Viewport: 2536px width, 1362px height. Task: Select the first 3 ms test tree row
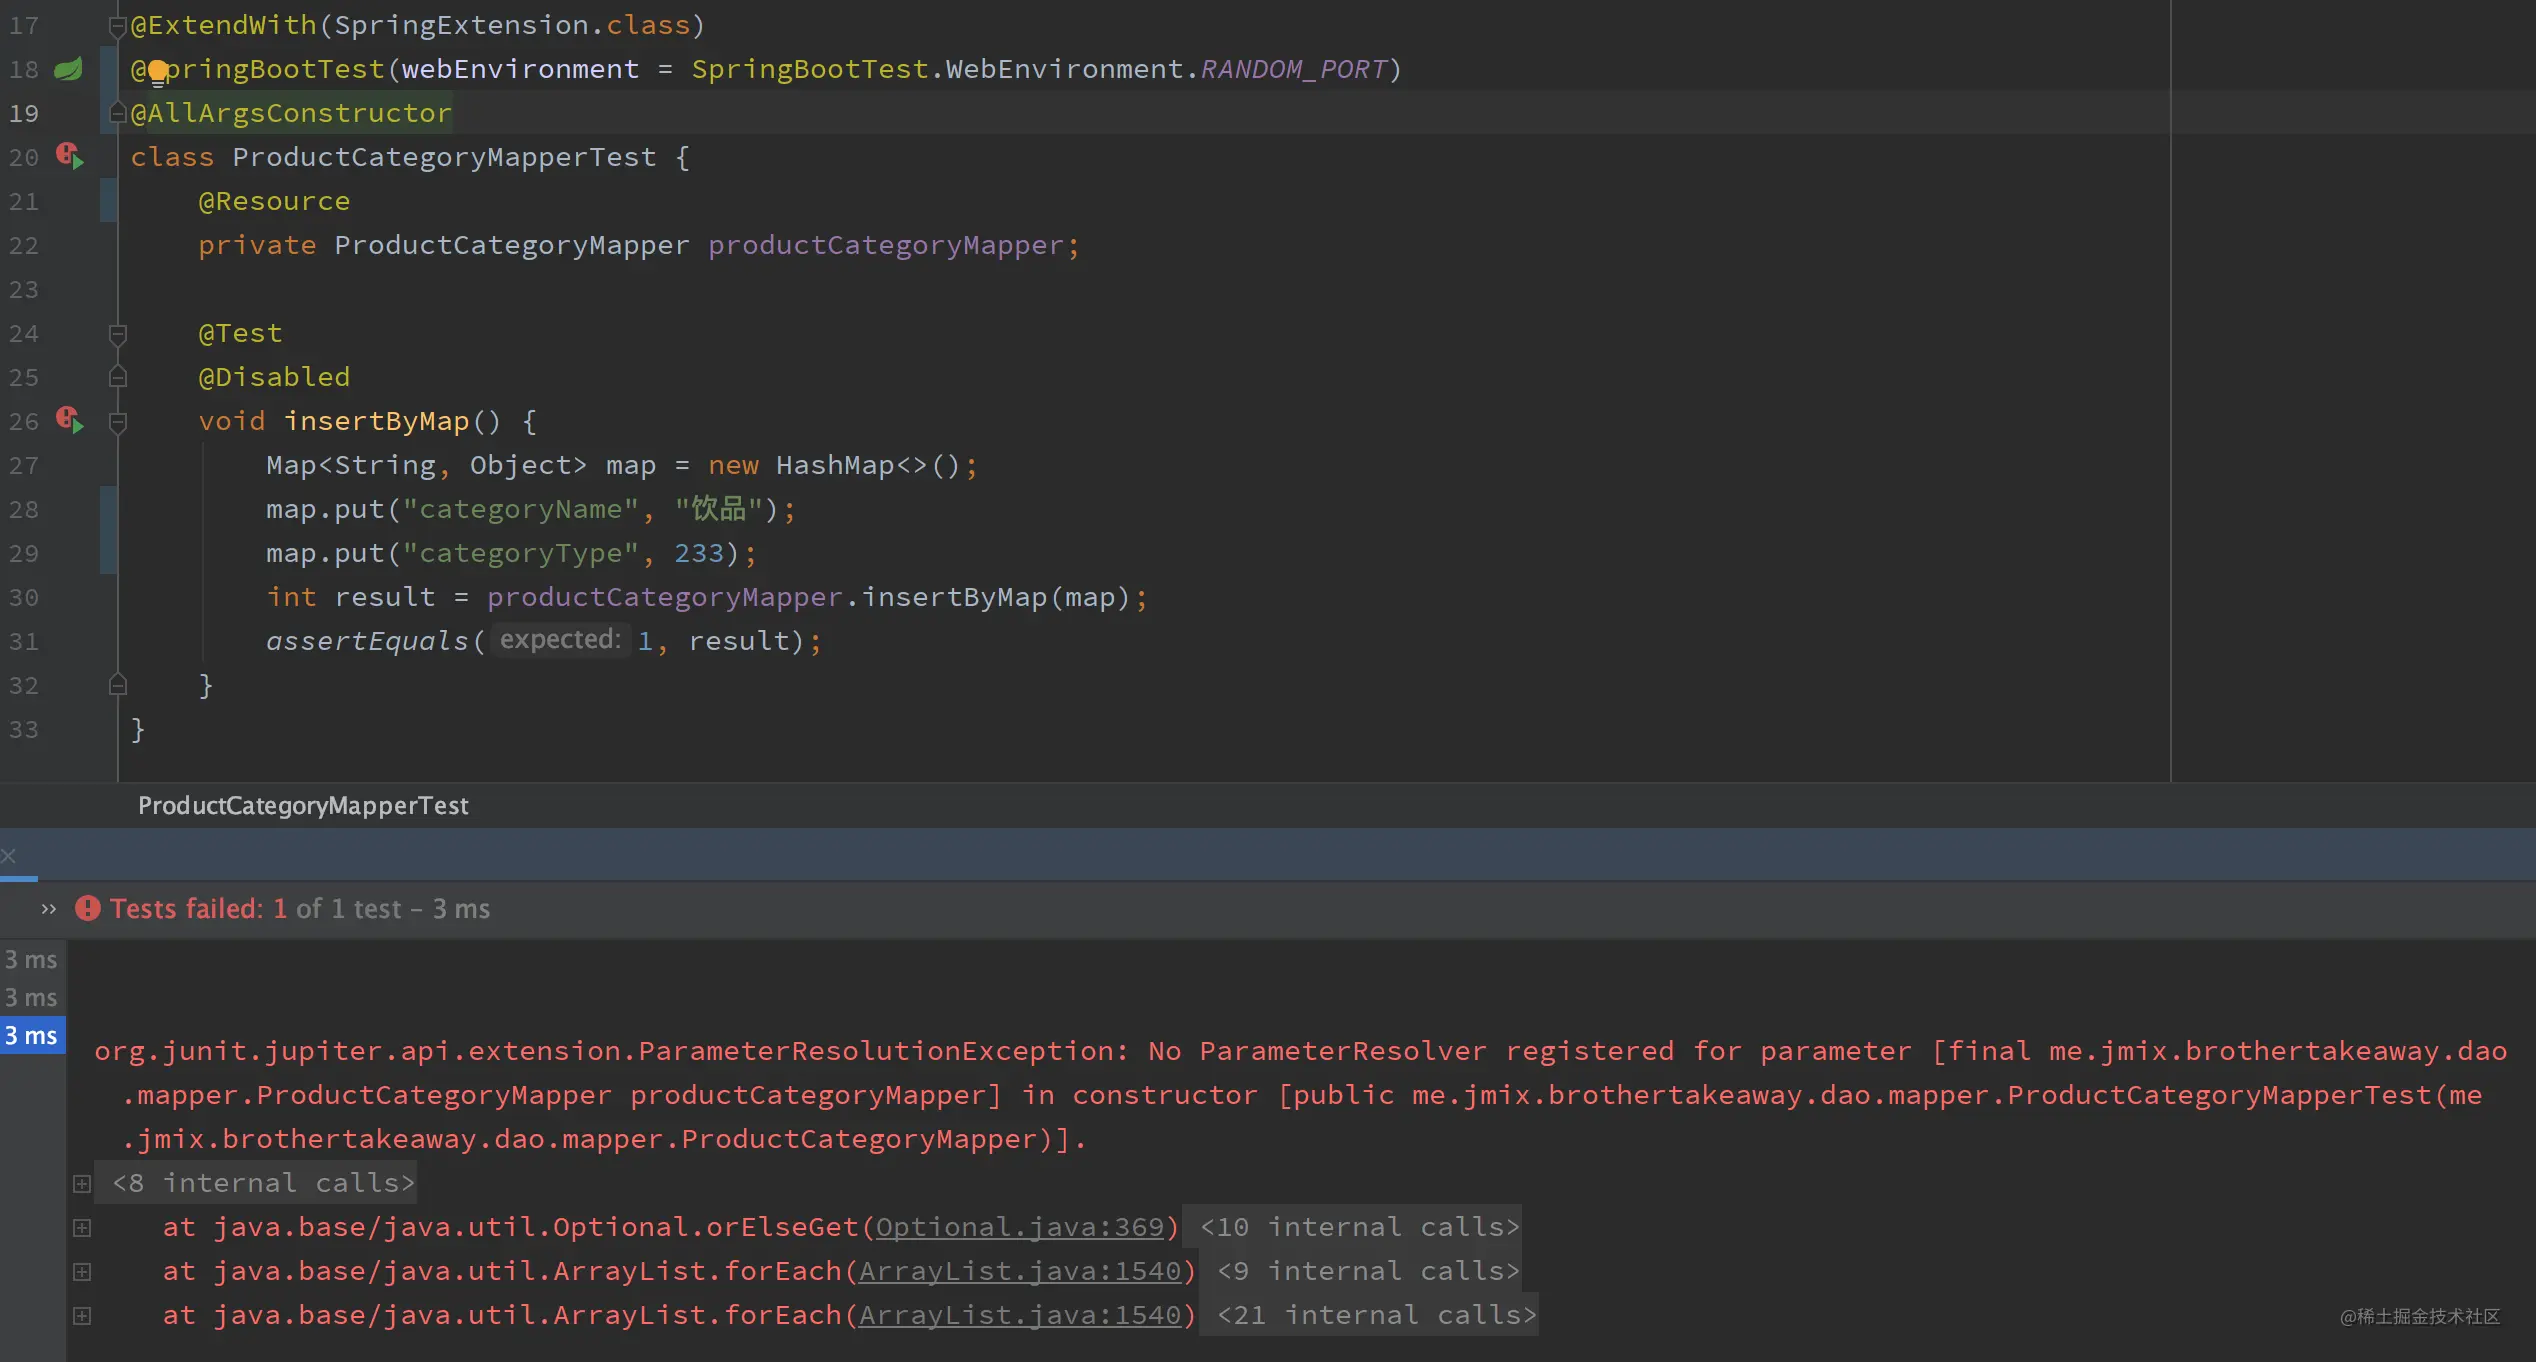32,959
